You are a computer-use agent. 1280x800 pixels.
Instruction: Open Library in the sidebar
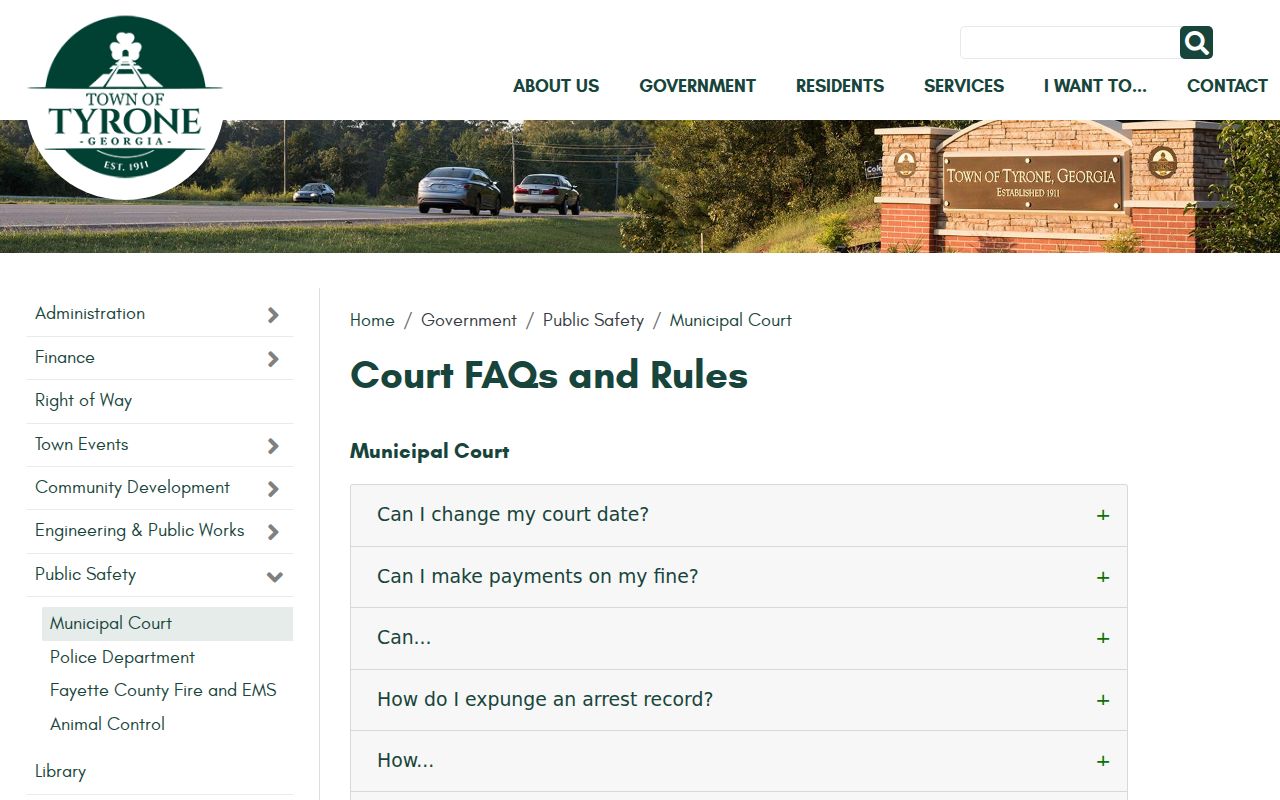60,771
